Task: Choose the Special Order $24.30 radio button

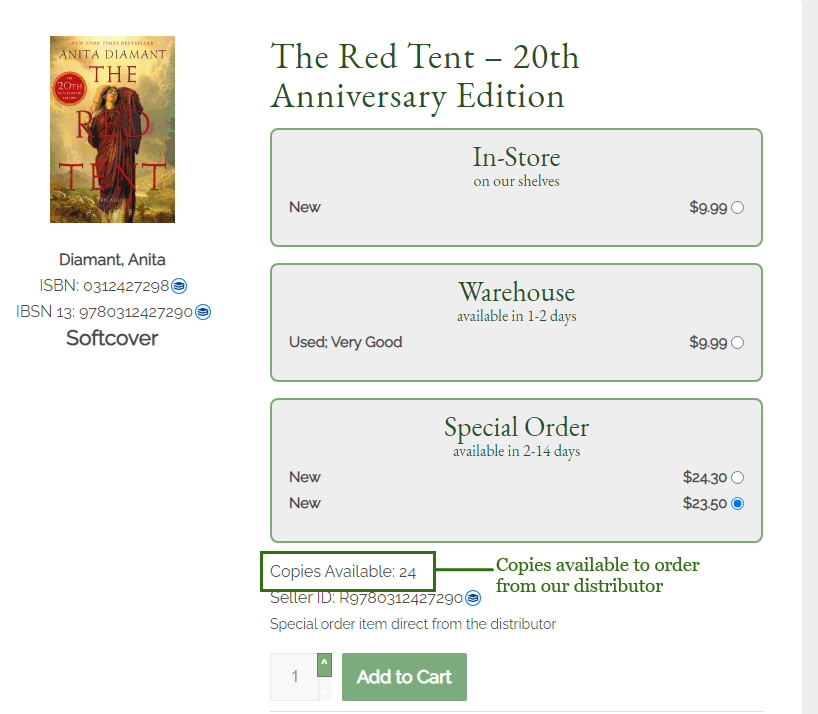Action: [737, 477]
